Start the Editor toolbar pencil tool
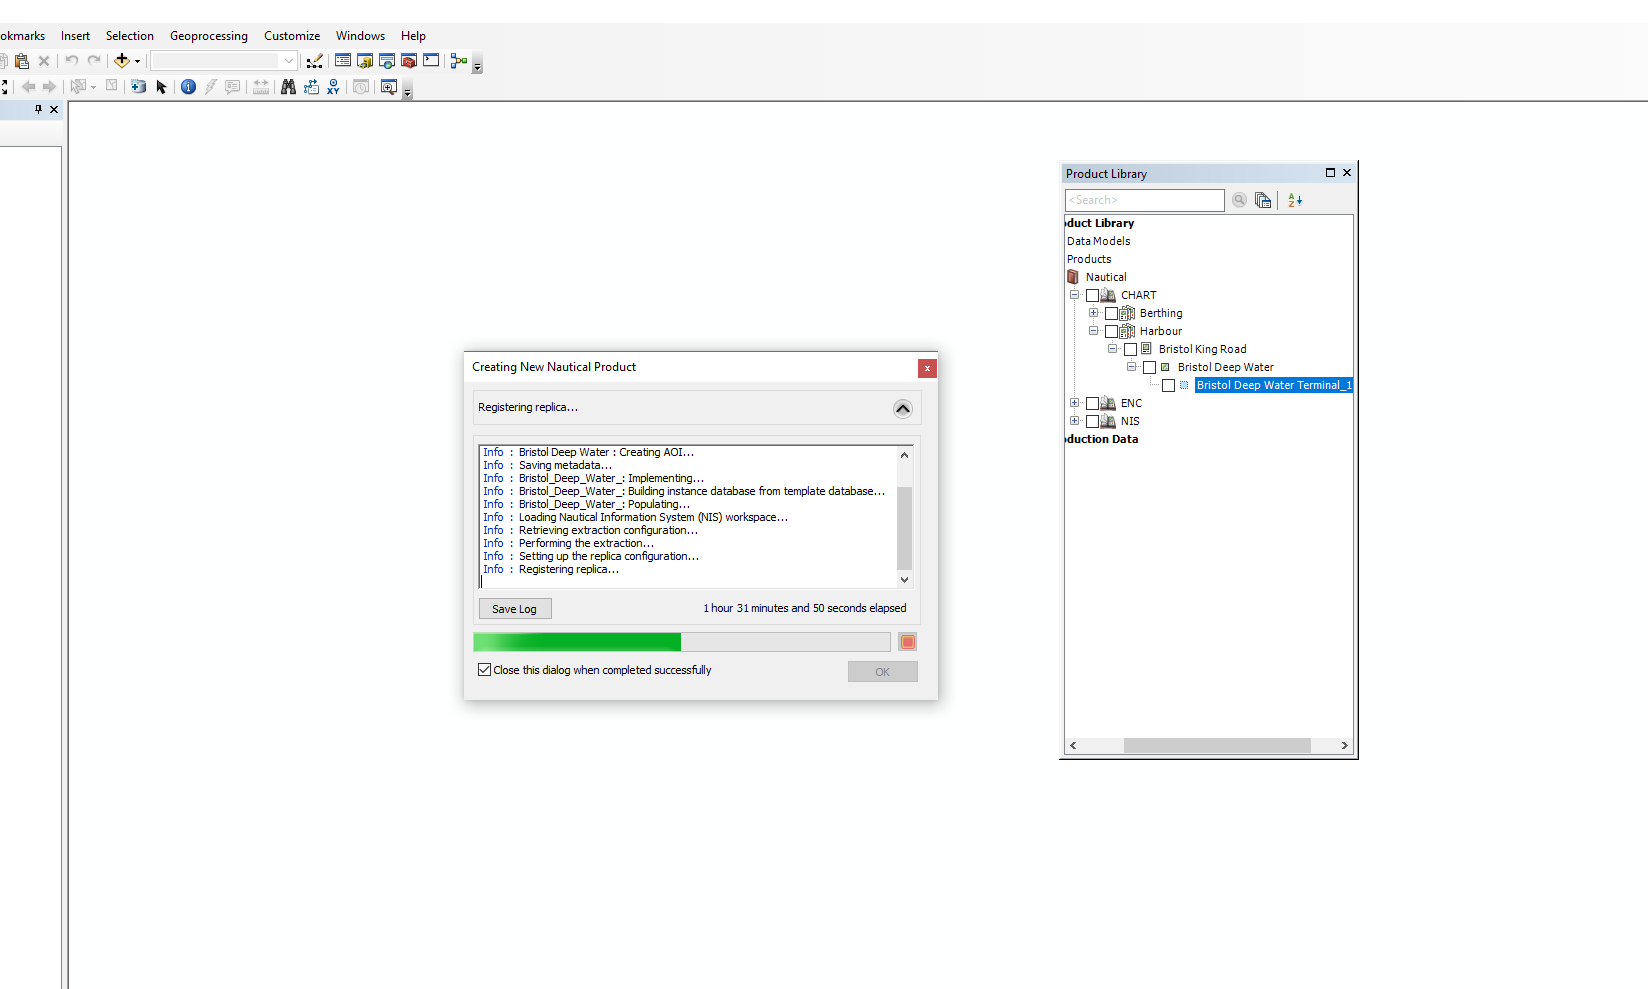The width and height of the screenshot is (1648, 989). click(x=314, y=61)
